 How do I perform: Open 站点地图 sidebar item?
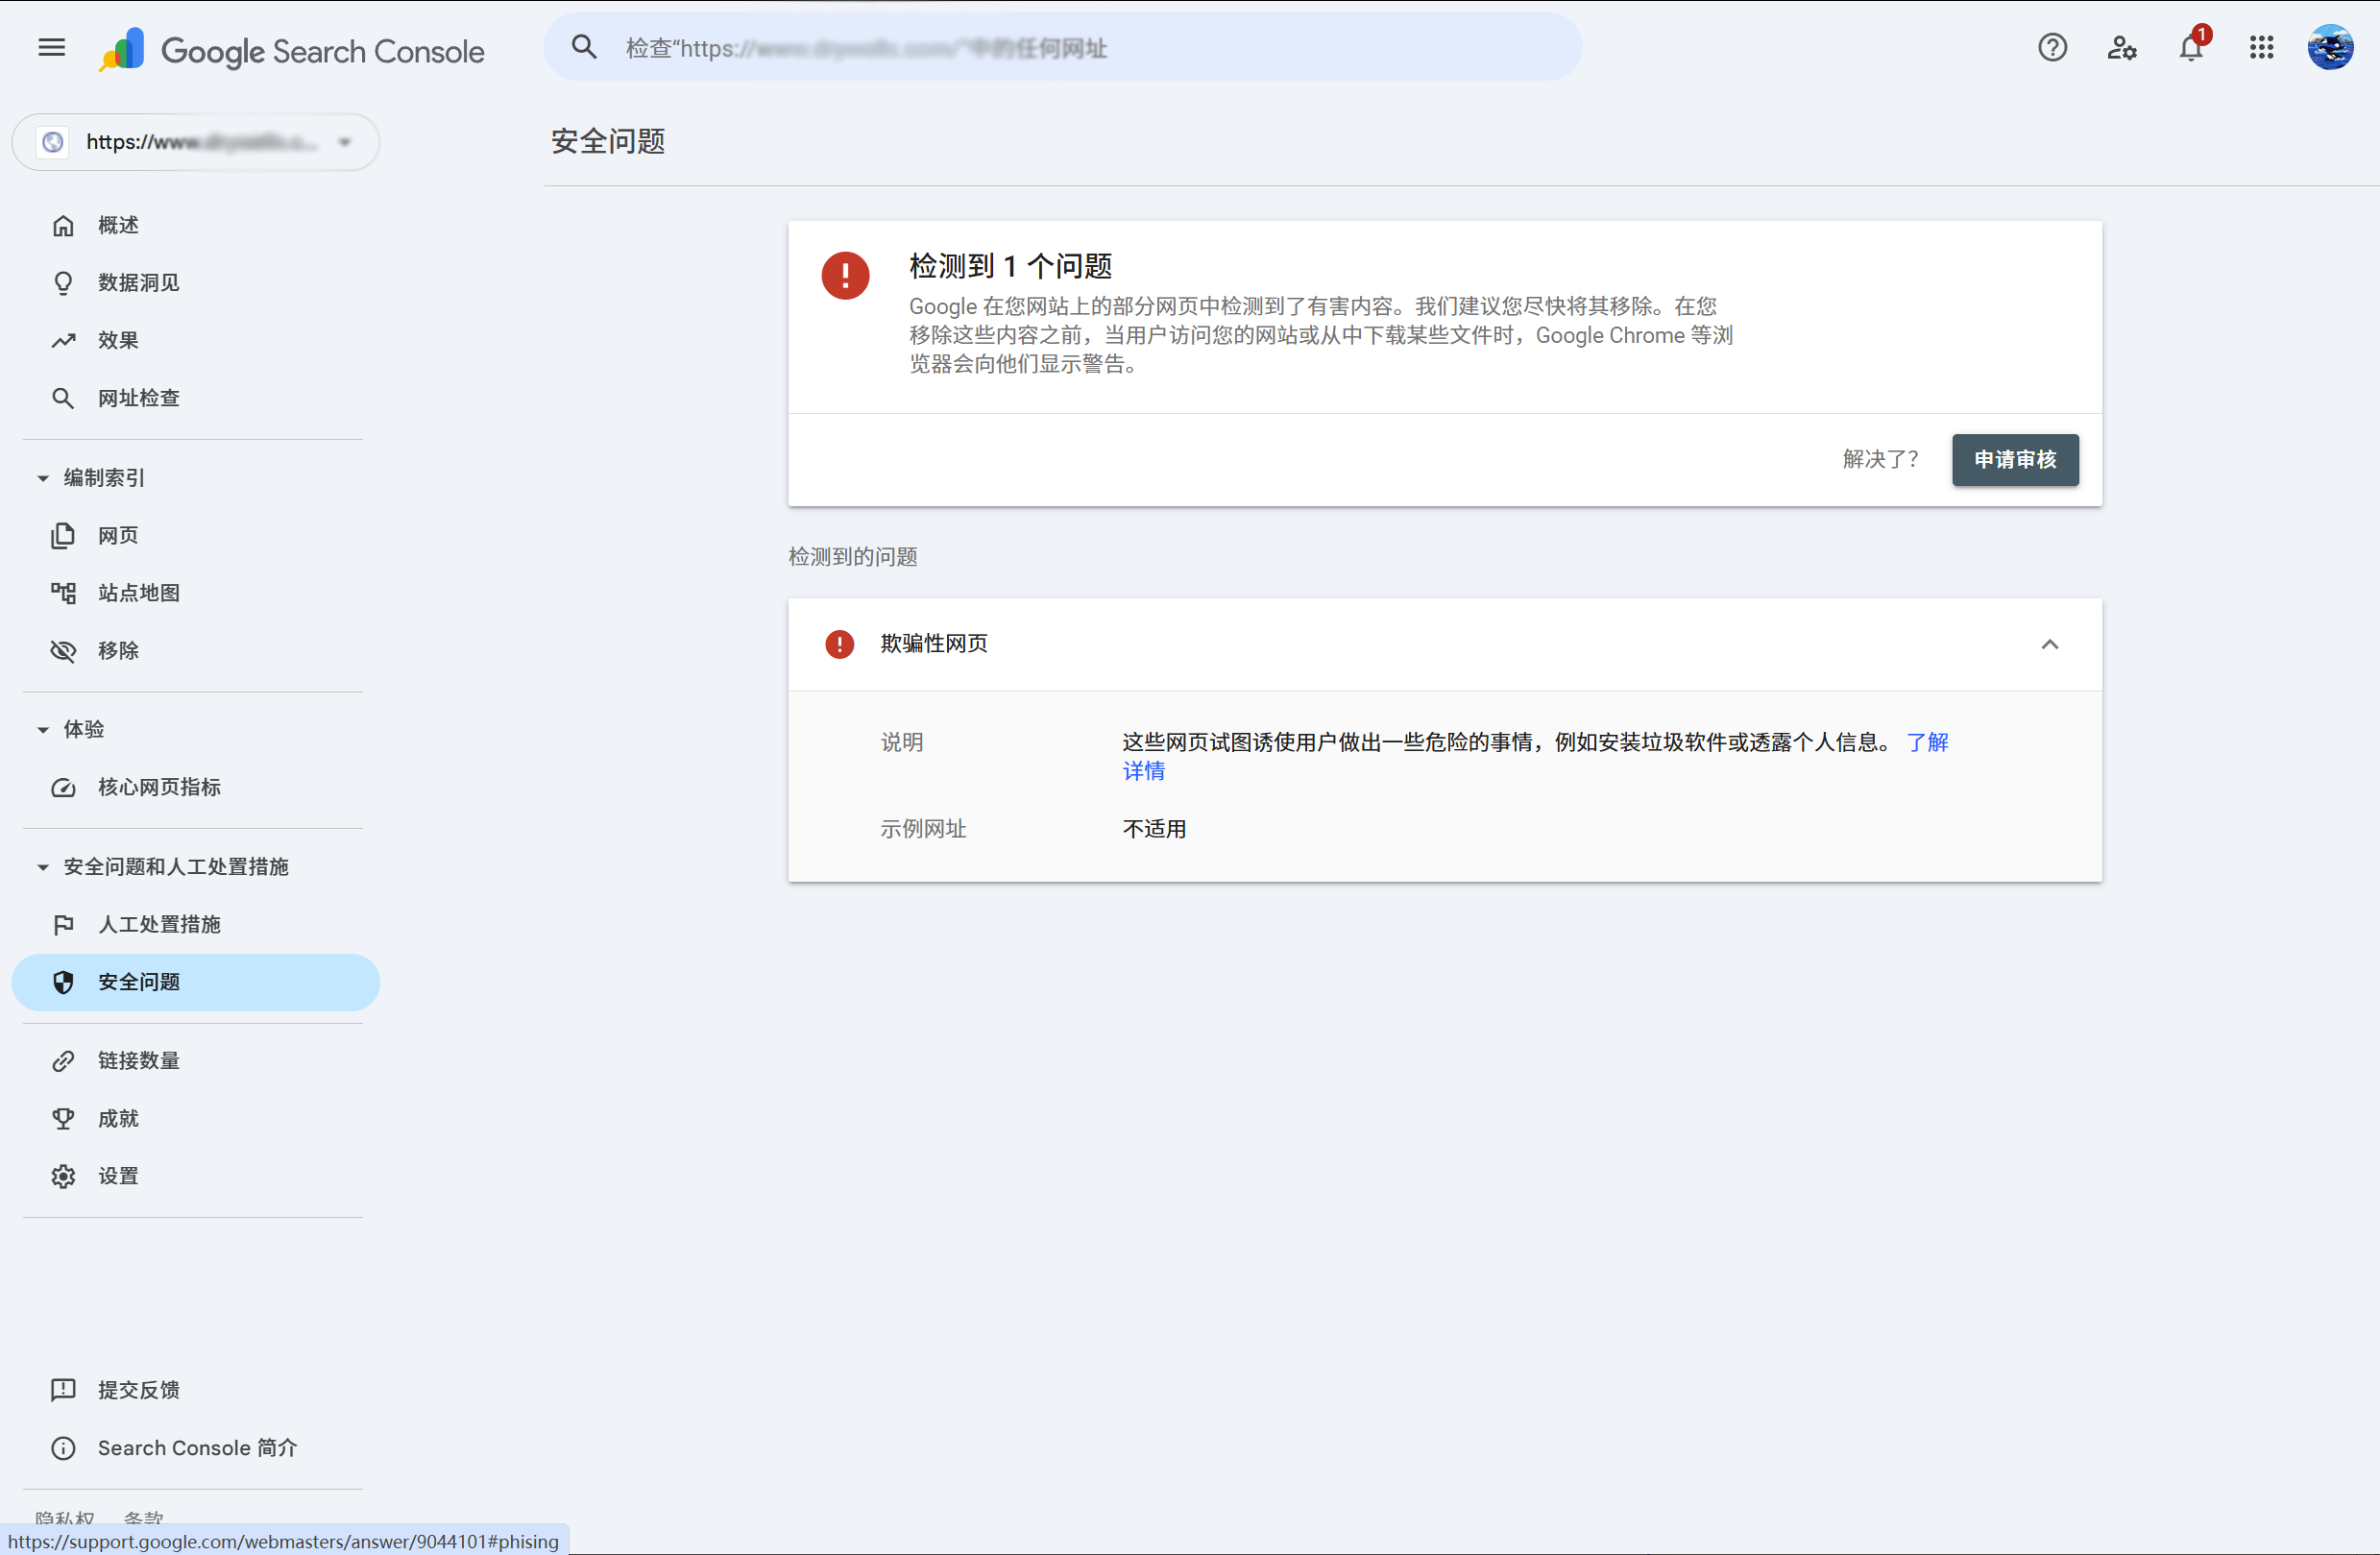click(138, 593)
